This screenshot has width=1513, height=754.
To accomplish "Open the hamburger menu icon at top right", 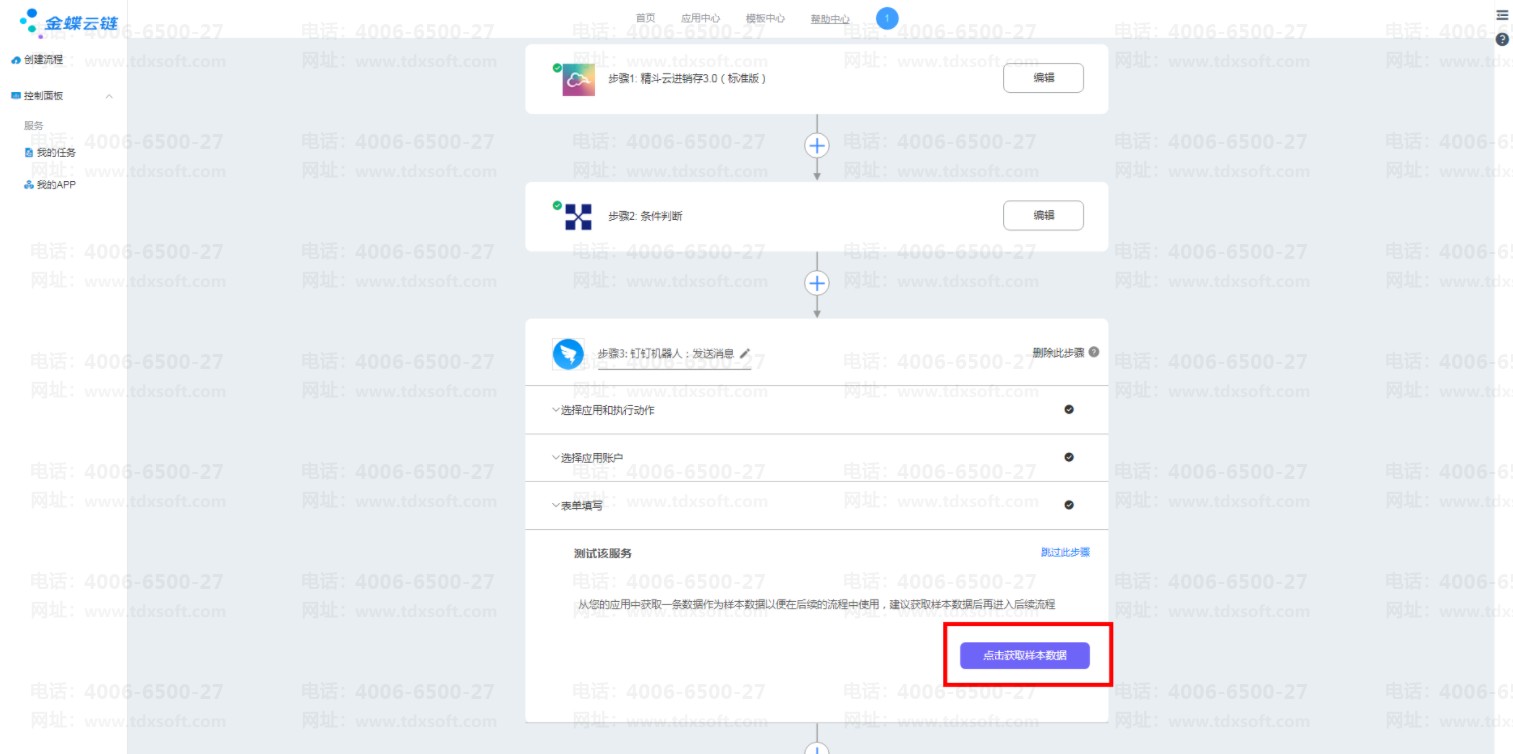I will [x=1501, y=15].
